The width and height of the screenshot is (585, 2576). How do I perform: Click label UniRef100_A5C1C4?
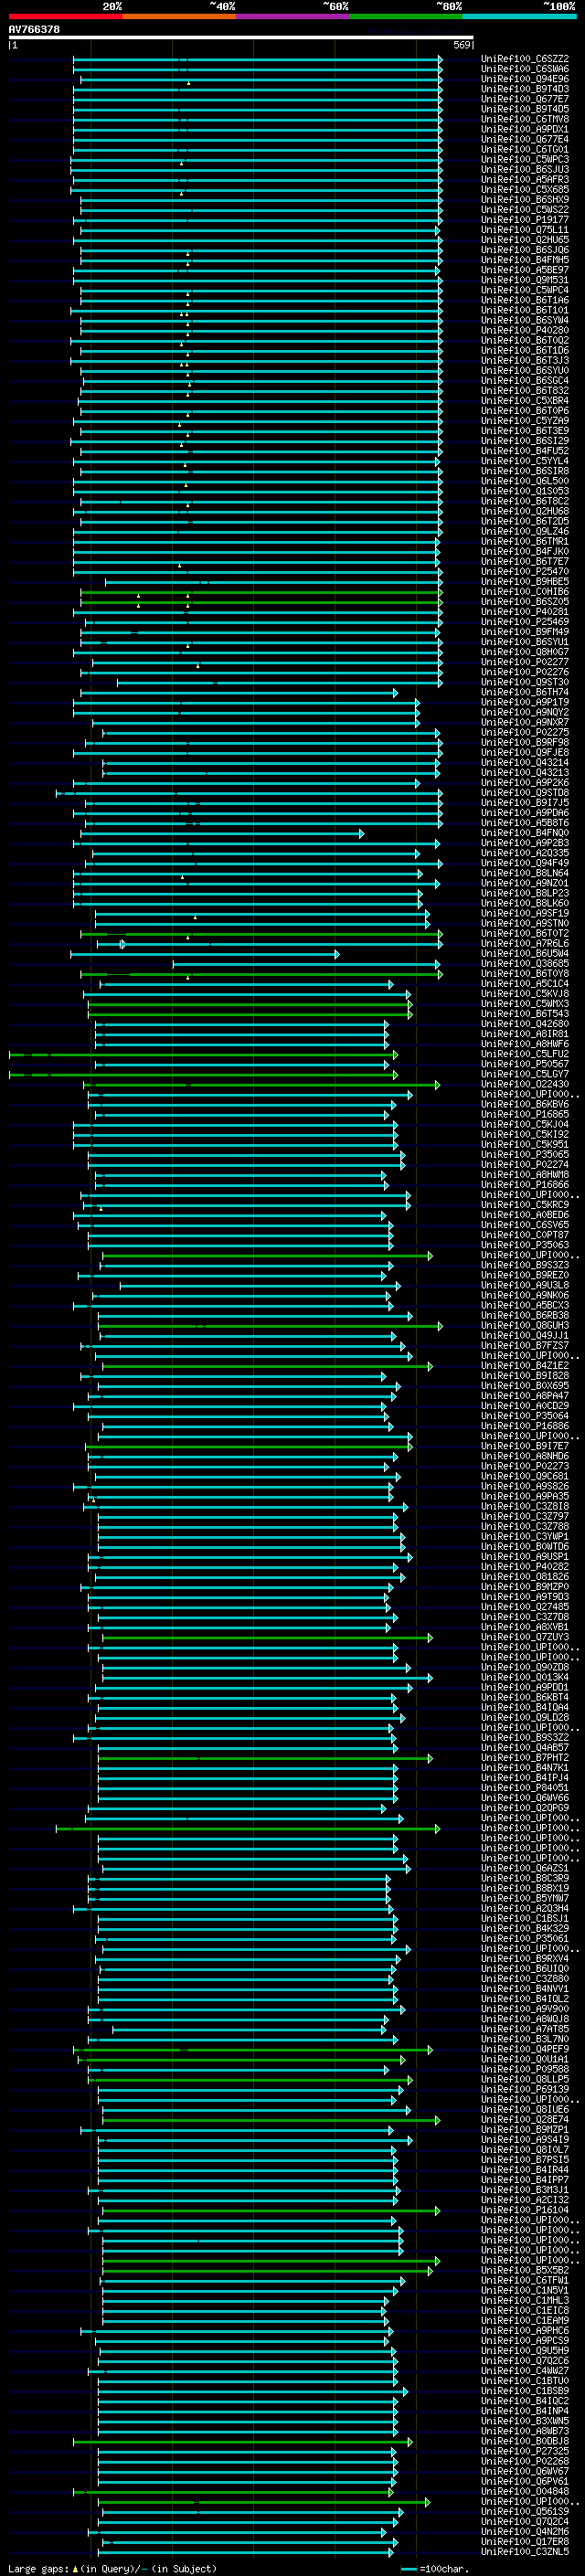click(x=525, y=984)
